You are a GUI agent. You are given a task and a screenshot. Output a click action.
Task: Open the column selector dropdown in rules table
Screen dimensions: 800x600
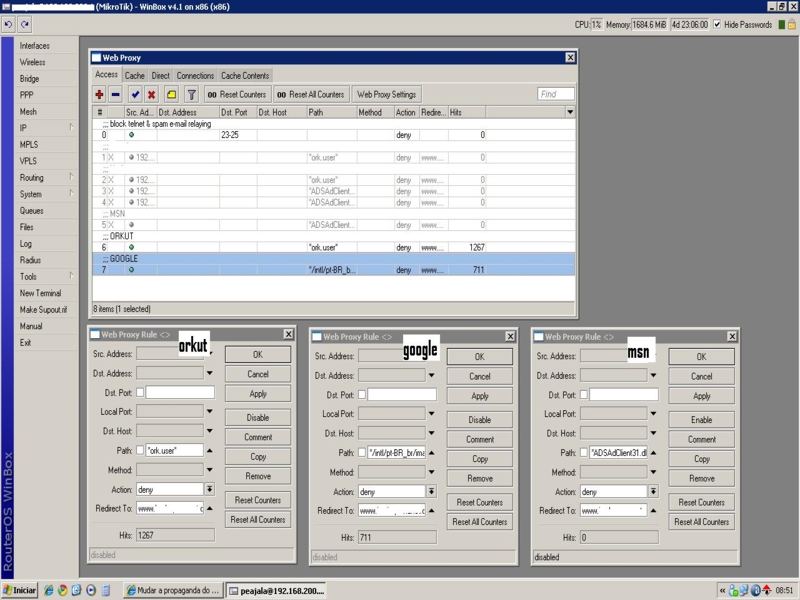pyautogui.click(x=570, y=113)
